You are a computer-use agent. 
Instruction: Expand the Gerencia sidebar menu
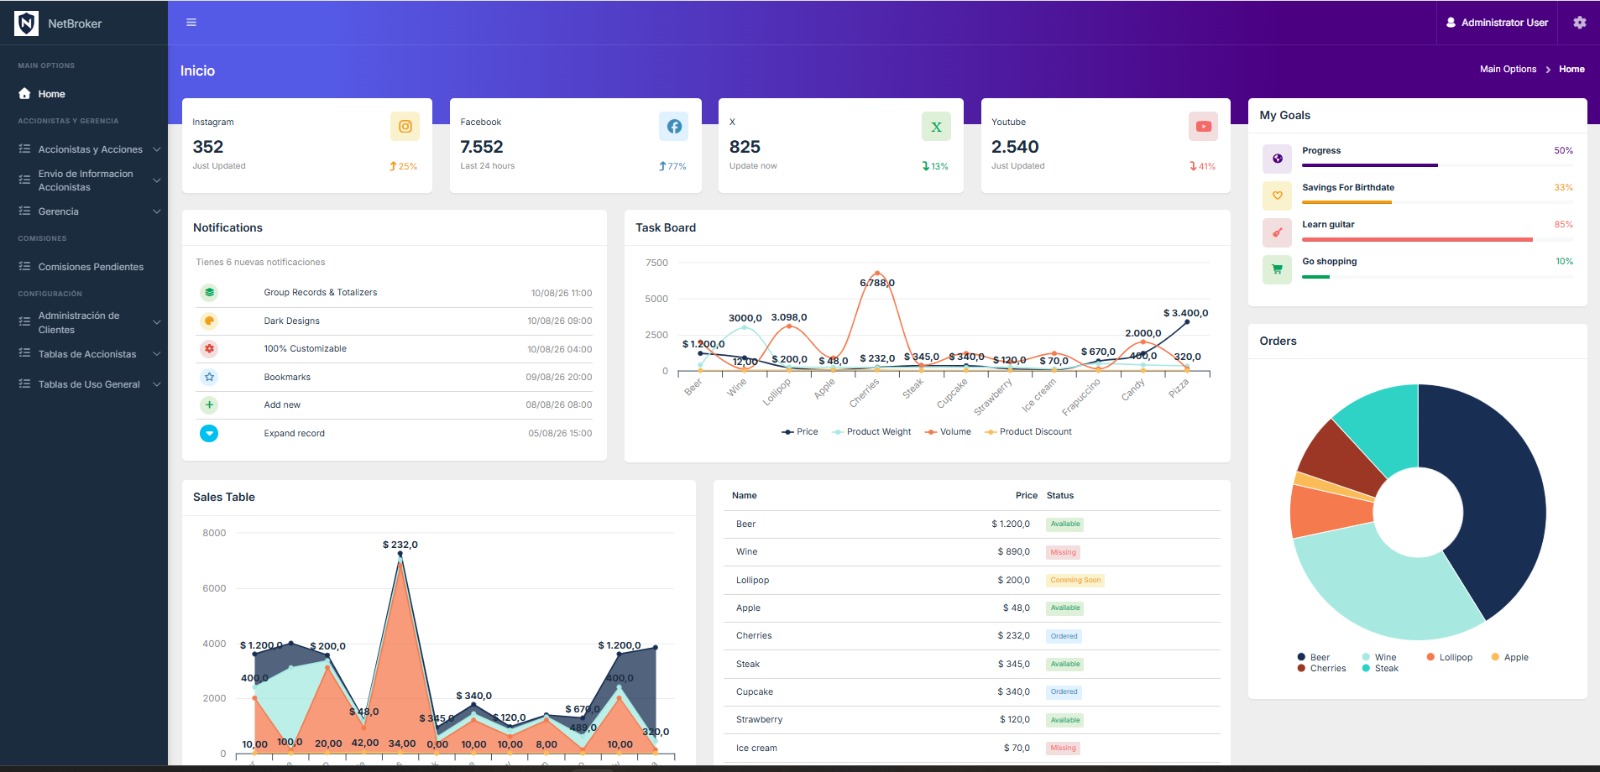(89, 211)
